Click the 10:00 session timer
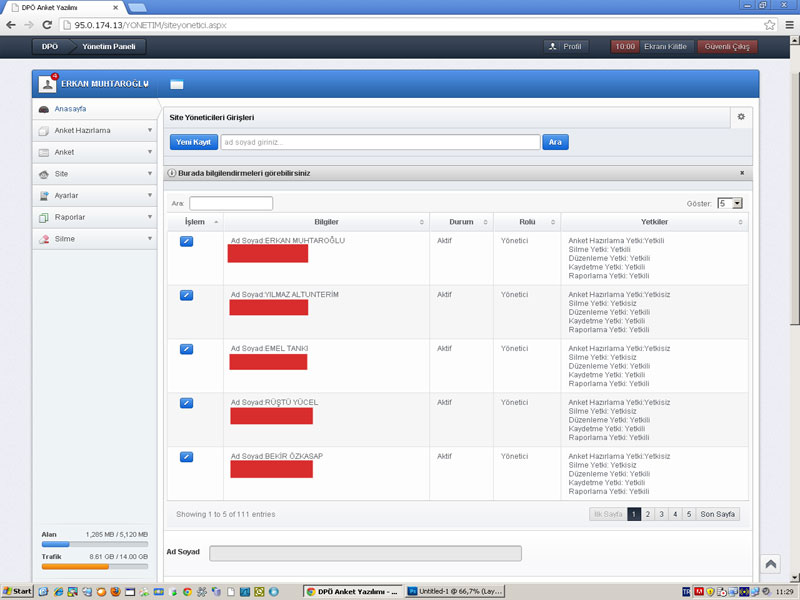This screenshot has height=600, width=800. pyautogui.click(x=625, y=46)
